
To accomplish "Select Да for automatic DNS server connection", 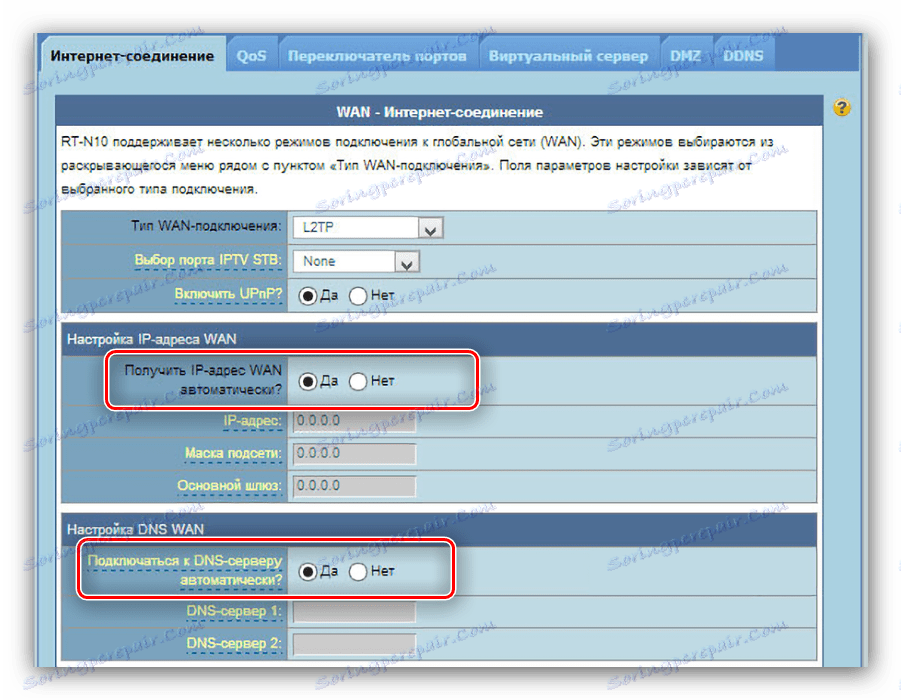I will coord(307,571).
